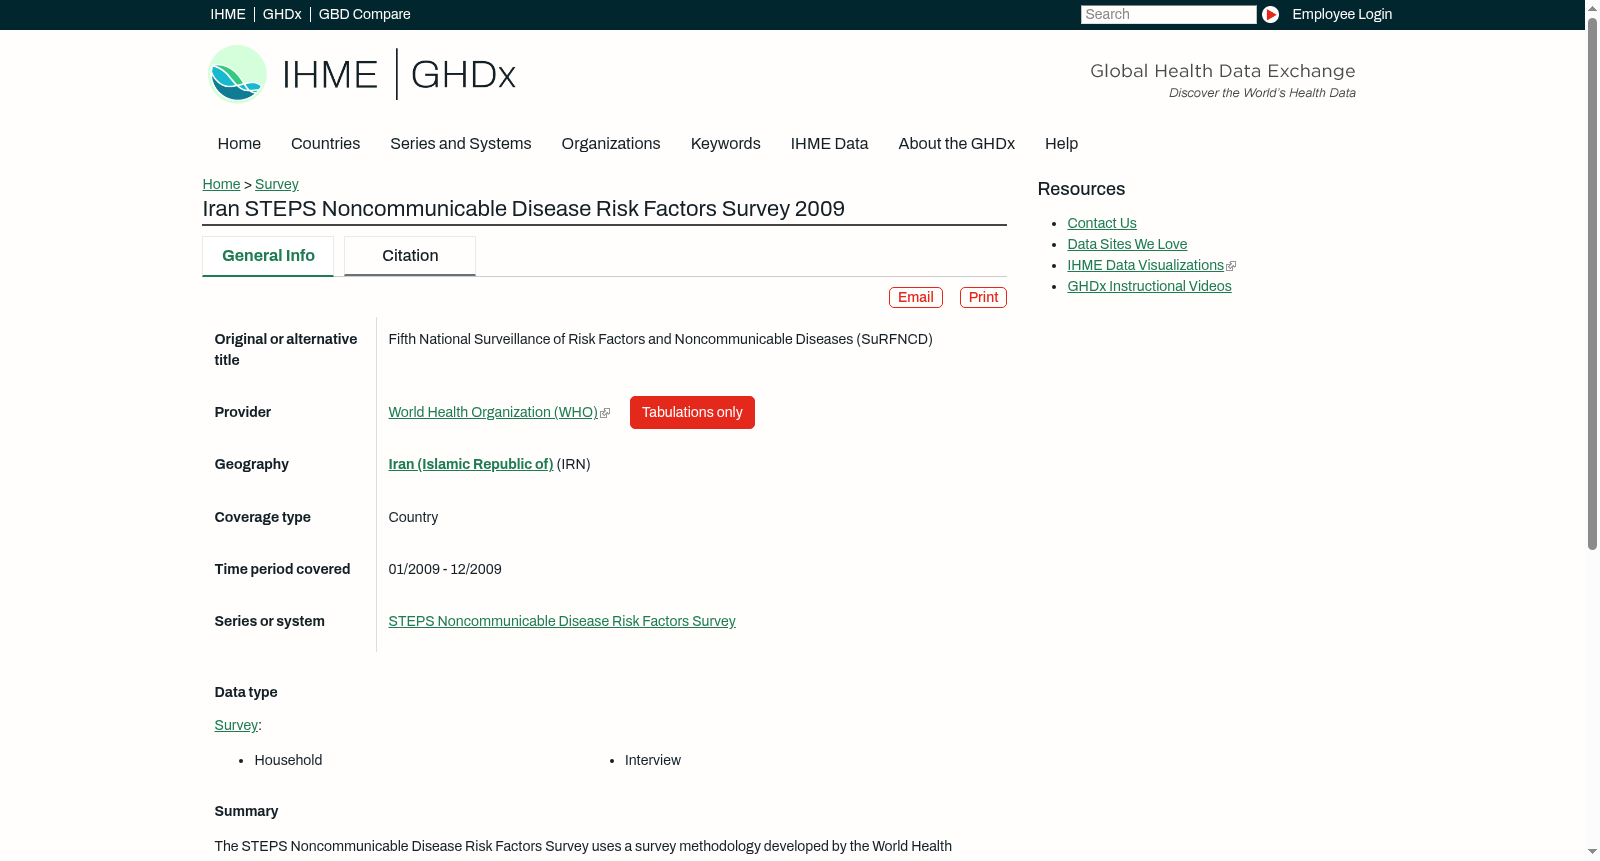
Task: Select the General Info tab
Action: 268,256
